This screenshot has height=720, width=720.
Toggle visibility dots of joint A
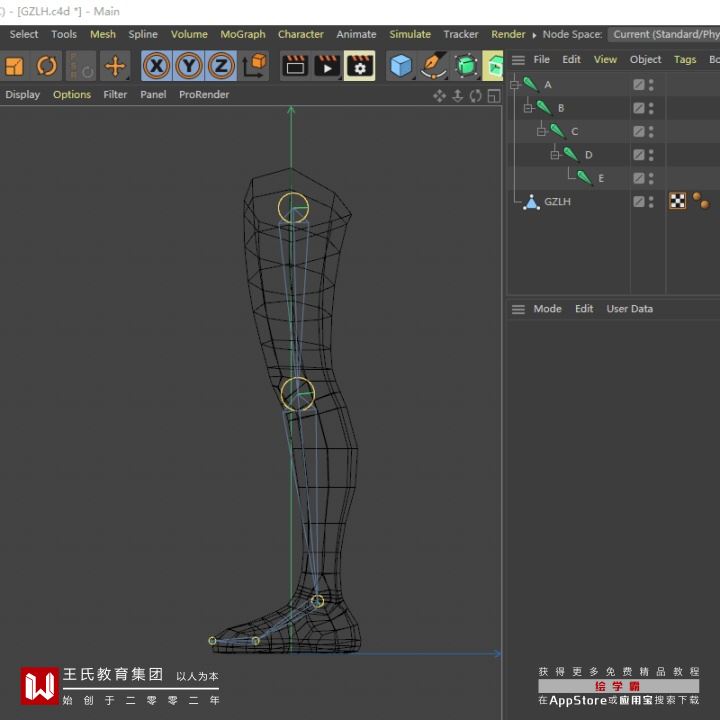(x=651, y=85)
